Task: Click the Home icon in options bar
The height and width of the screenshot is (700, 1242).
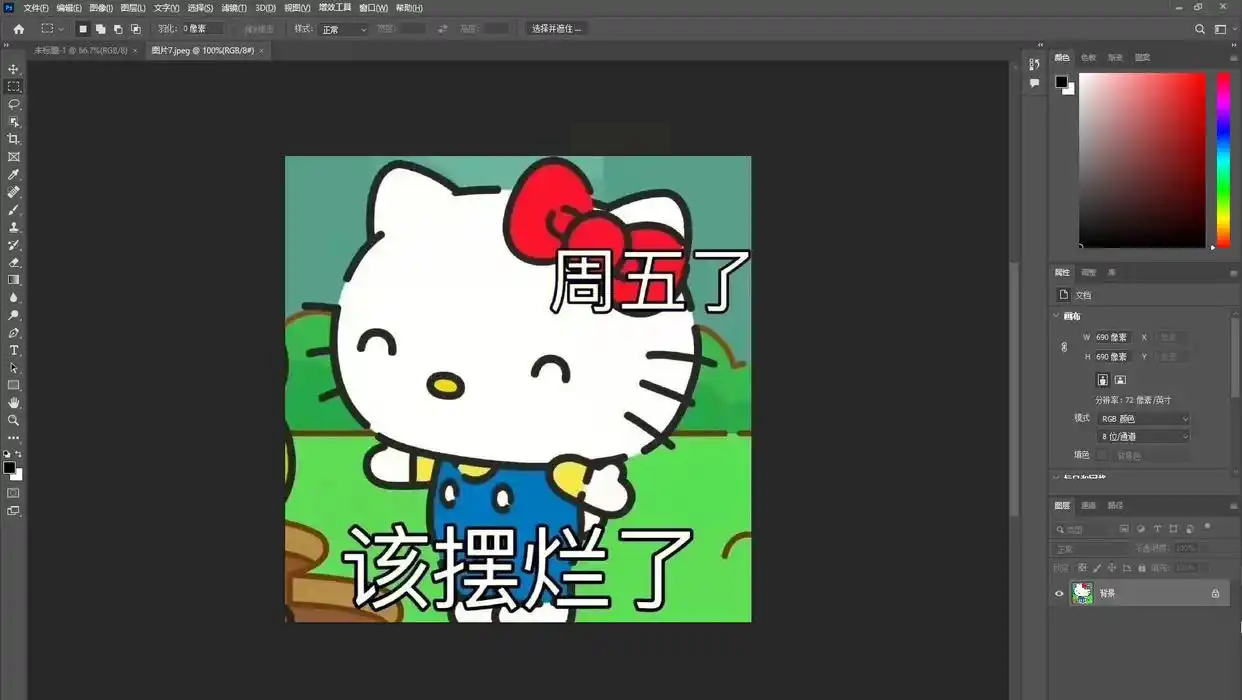Action: [x=19, y=29]
